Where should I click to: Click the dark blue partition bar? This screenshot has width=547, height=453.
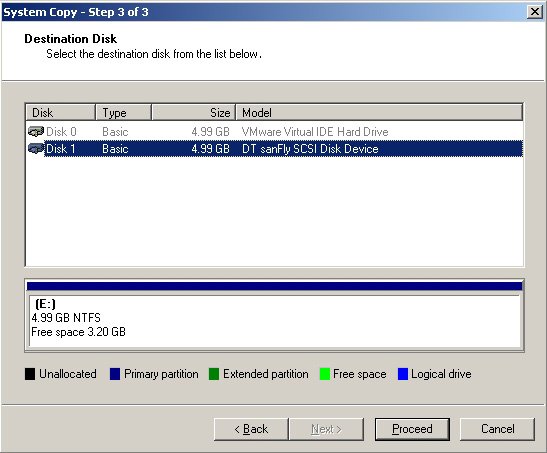[x=275, y=286]
